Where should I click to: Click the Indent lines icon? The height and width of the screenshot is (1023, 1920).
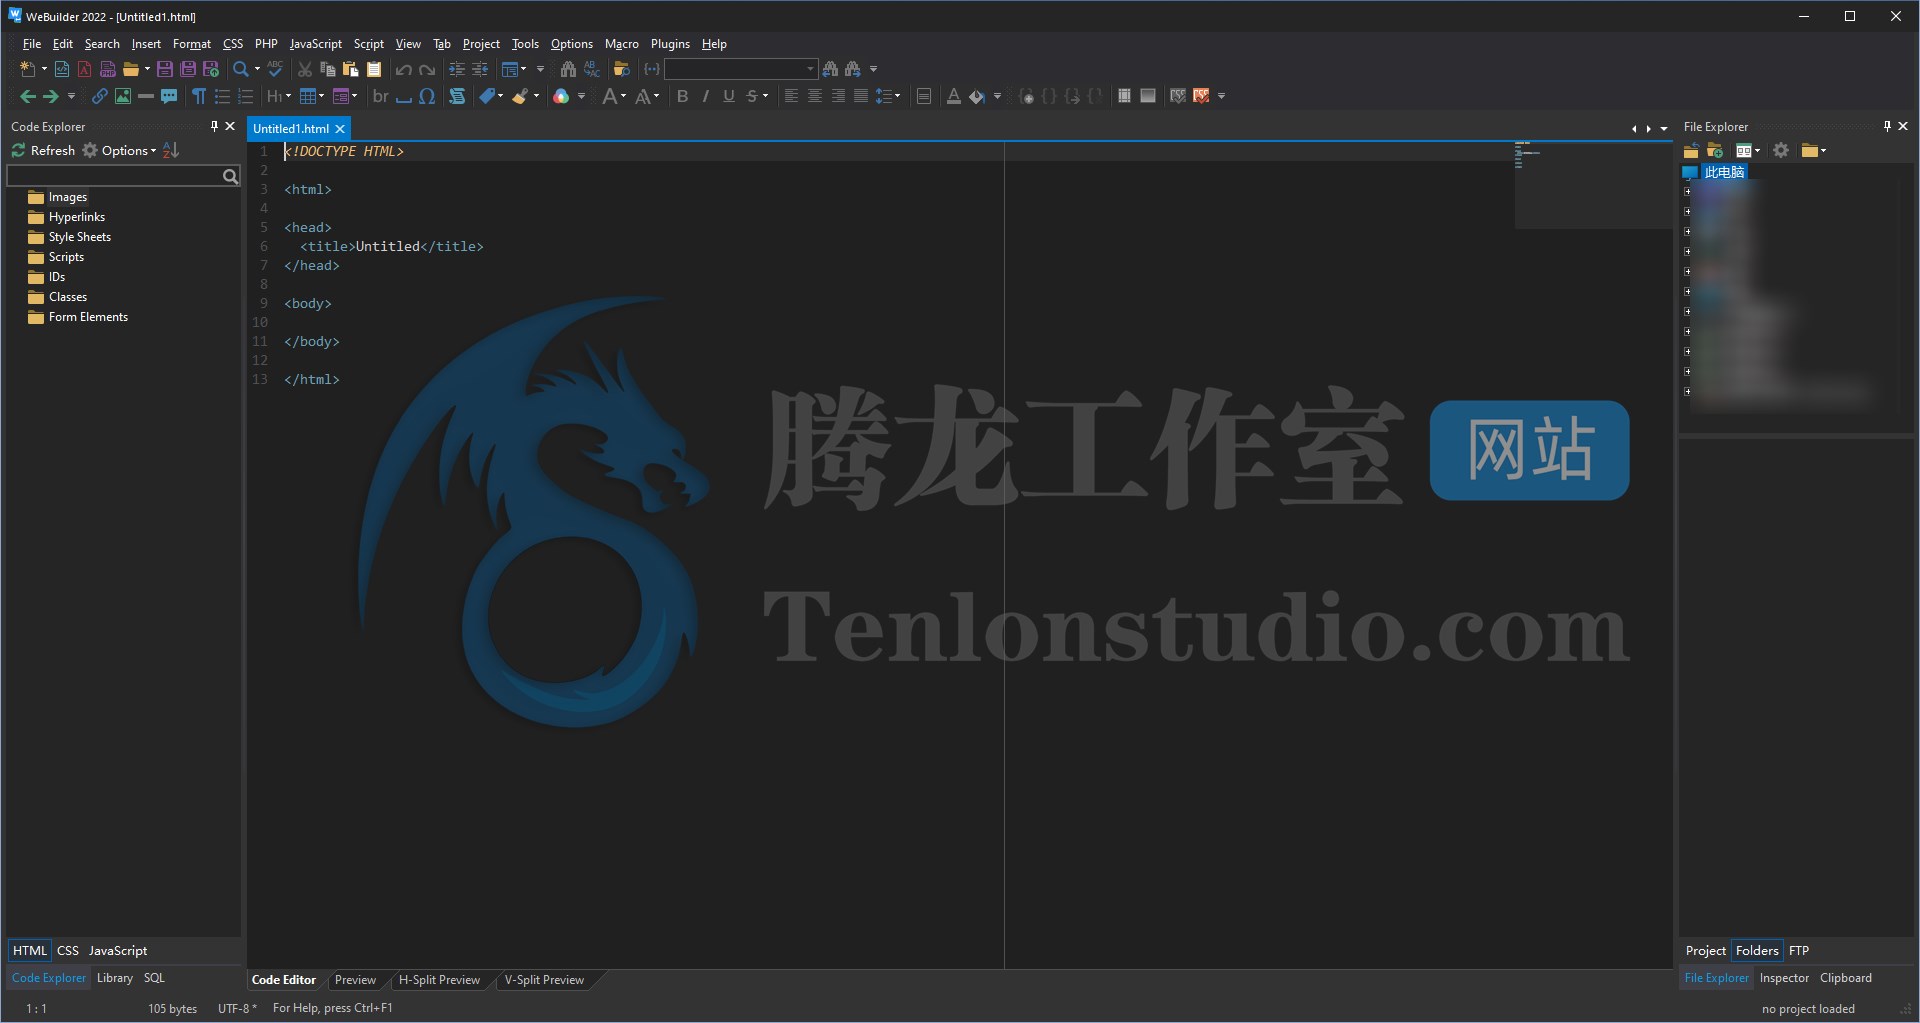pyautogui.click(x=457, y=69)
